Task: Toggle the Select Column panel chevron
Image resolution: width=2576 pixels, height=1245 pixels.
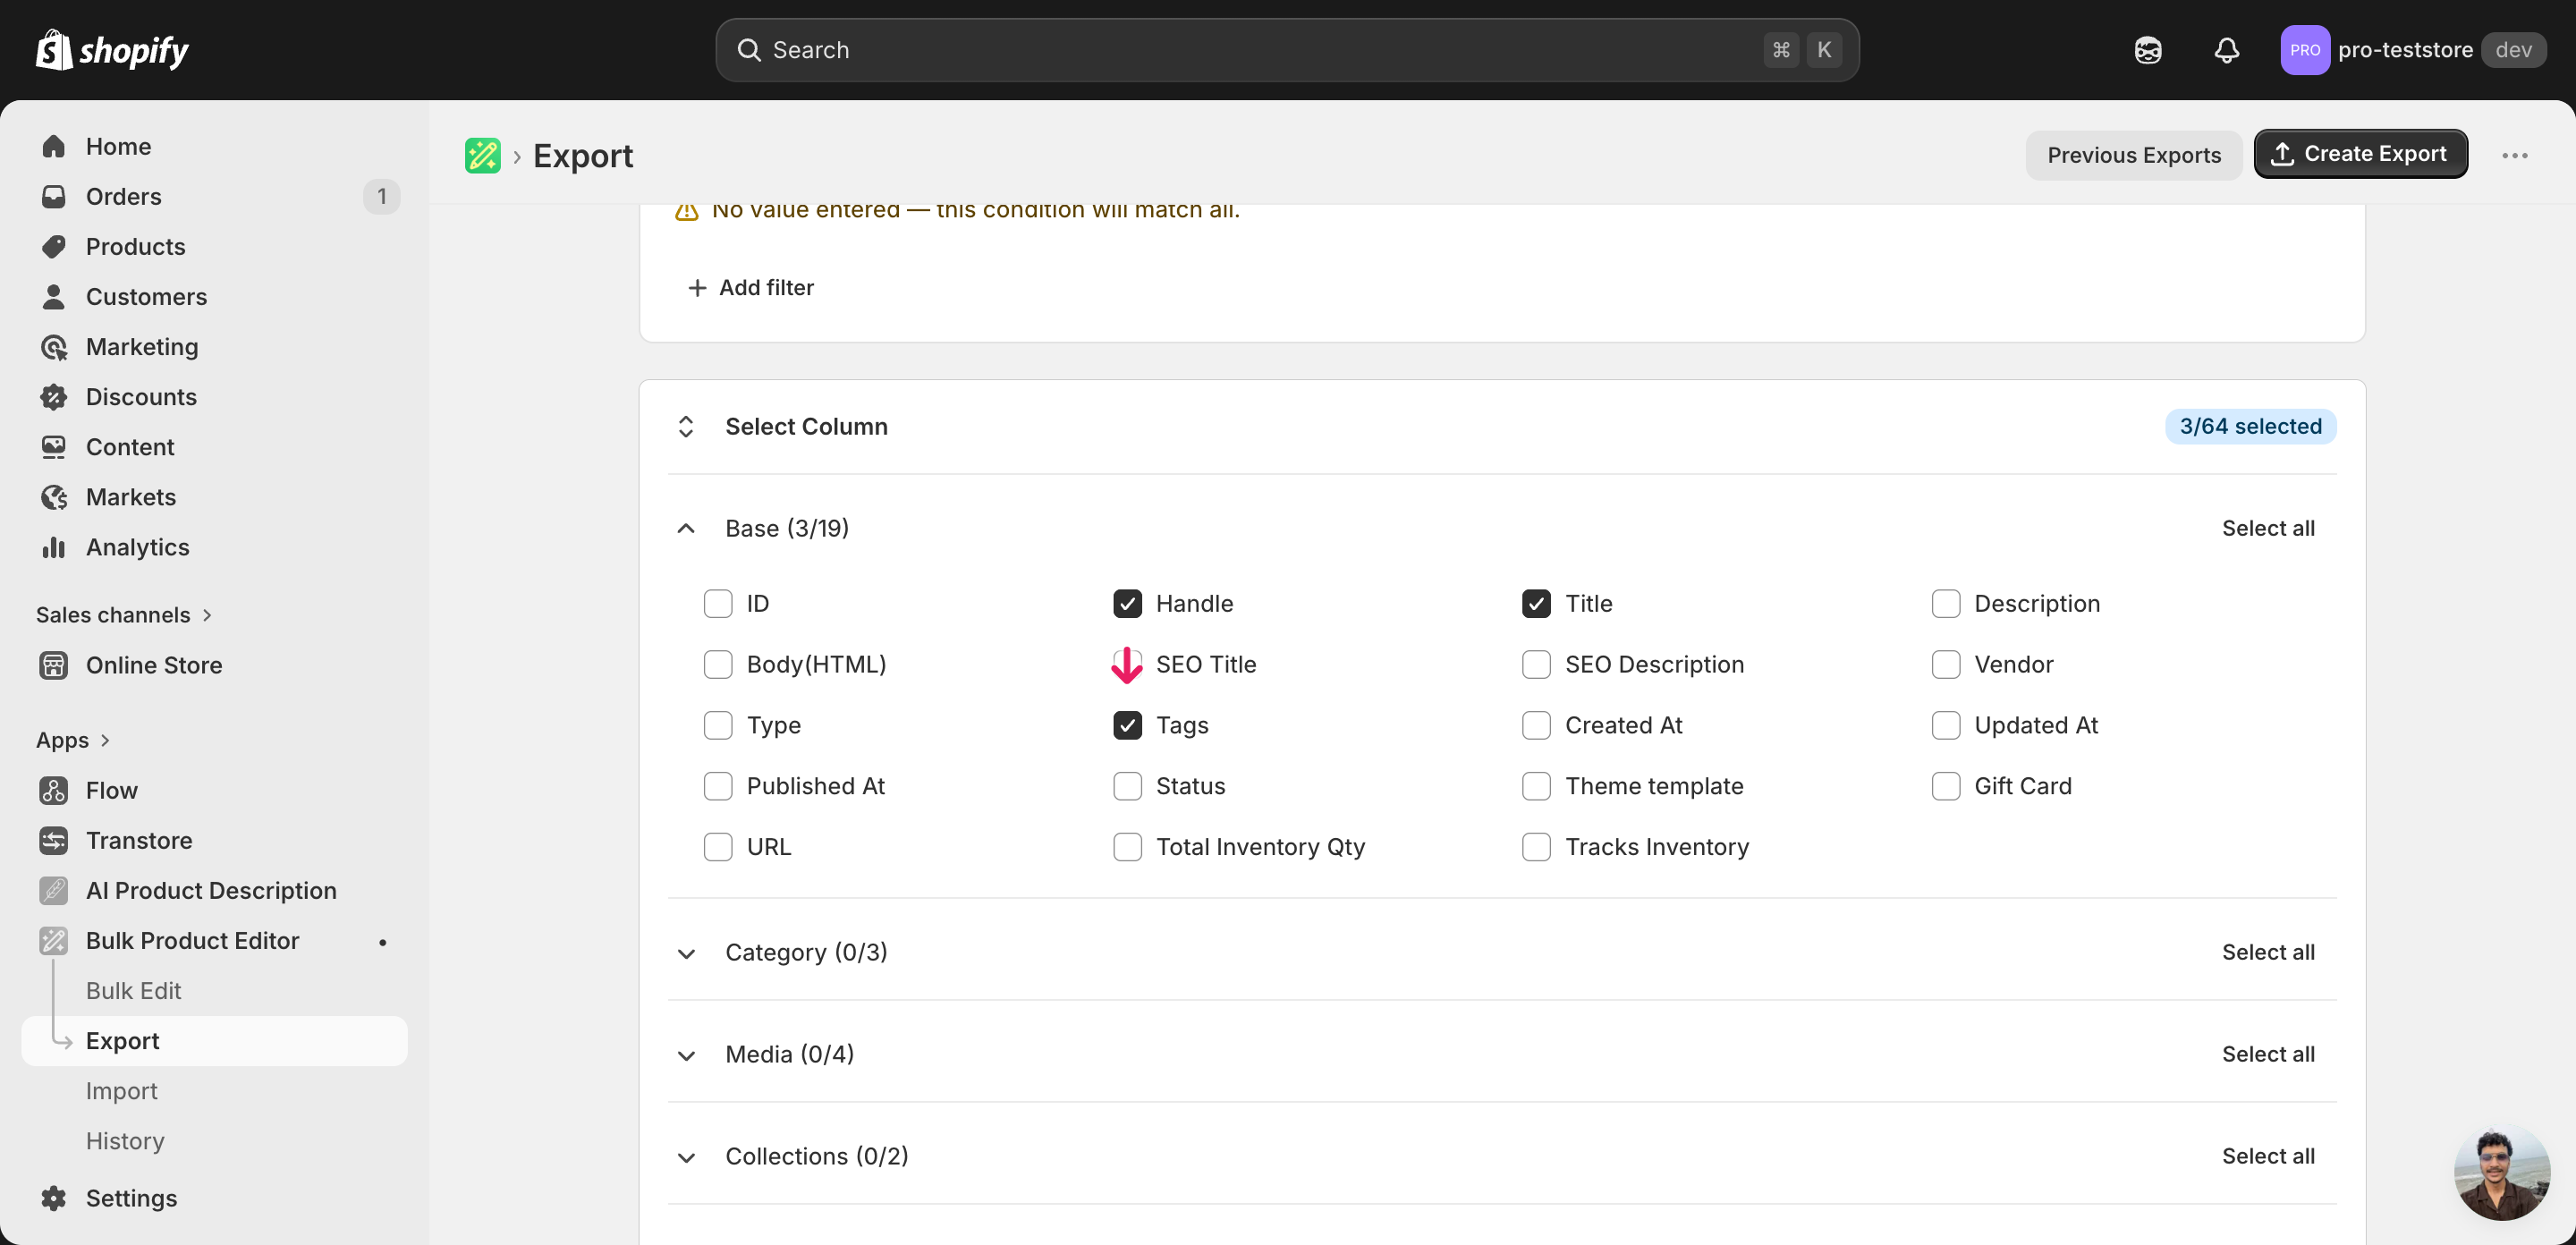Action: pyautogui.click(x=686, y=426)
